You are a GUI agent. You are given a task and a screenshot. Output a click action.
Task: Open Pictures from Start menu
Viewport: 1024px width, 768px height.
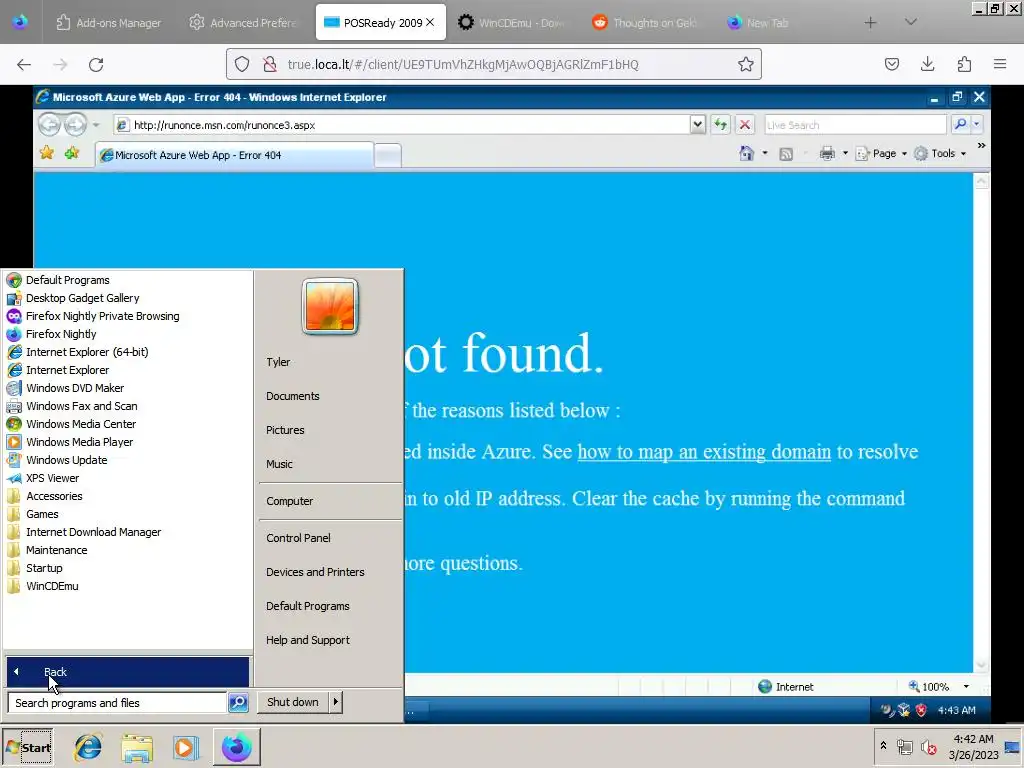pyautogui.click(x=285, y=430)
